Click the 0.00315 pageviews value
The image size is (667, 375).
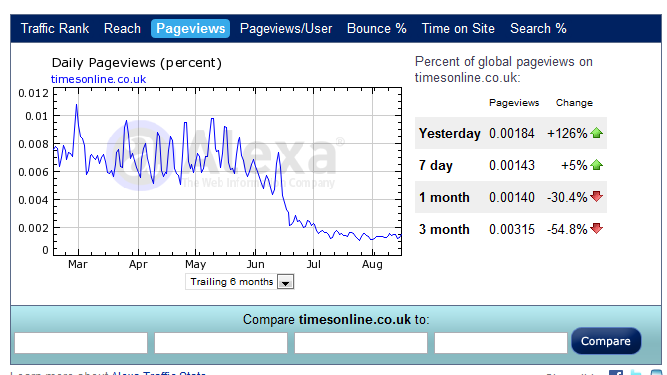[x=512, y=229]
